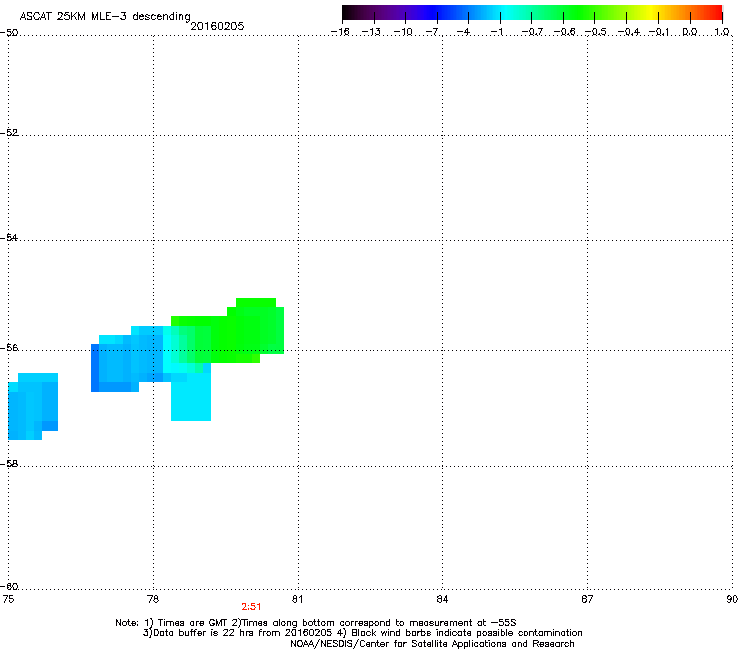Click the 75 longitude axis label

tap(8, 599)
